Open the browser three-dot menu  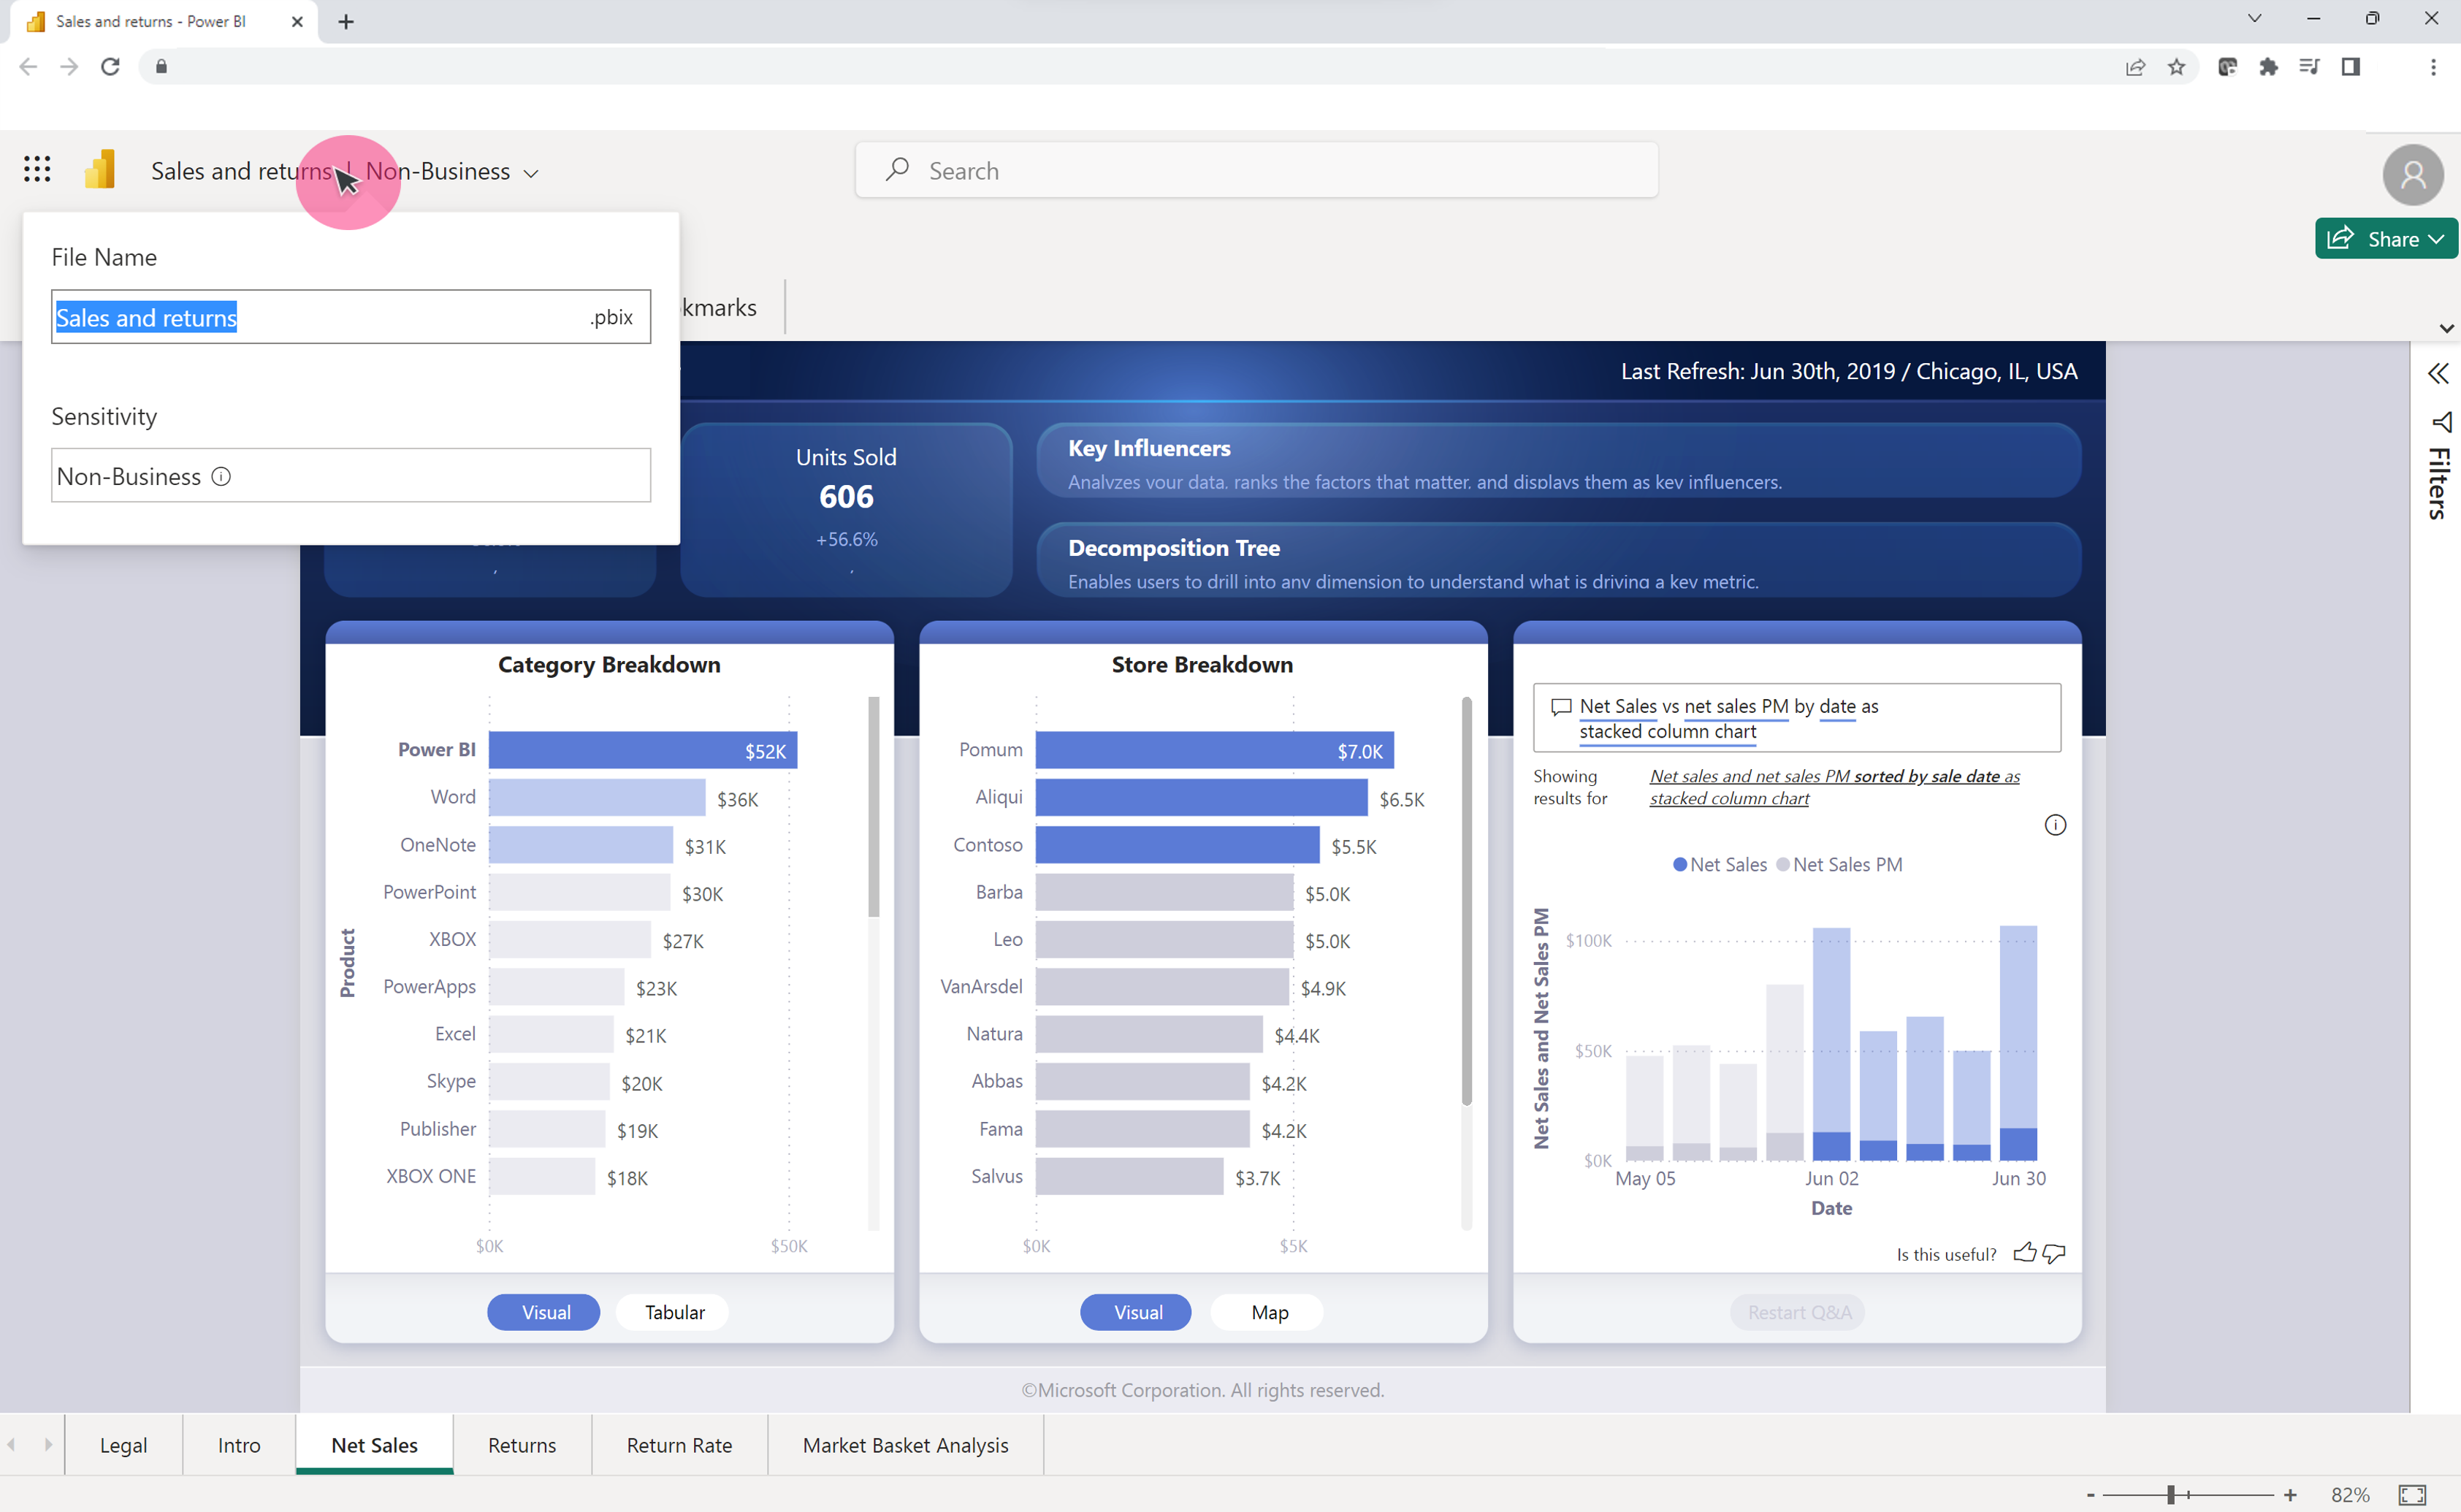pos(2433,67)
